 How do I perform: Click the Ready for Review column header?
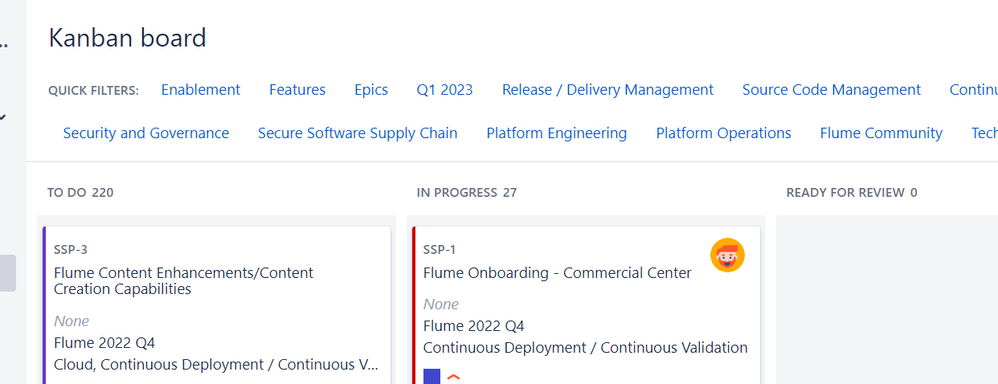852,192
